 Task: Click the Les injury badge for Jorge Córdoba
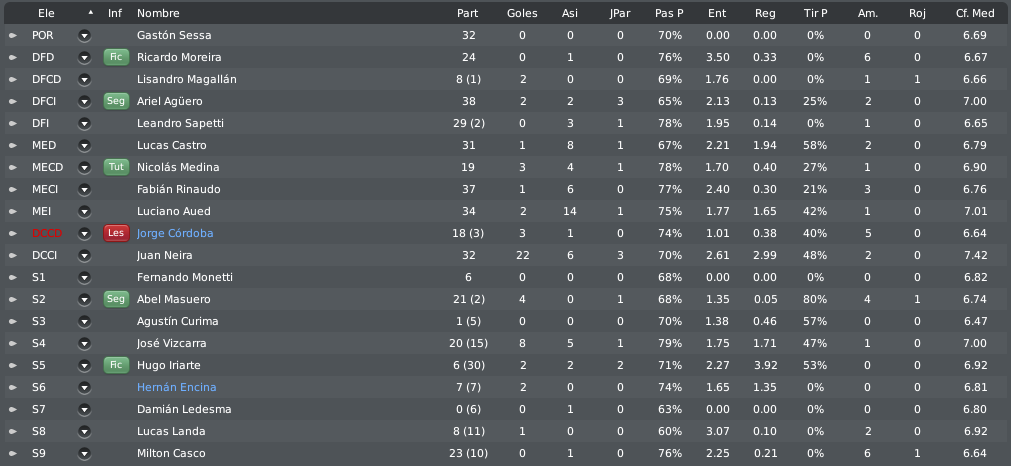pos(116,233)
